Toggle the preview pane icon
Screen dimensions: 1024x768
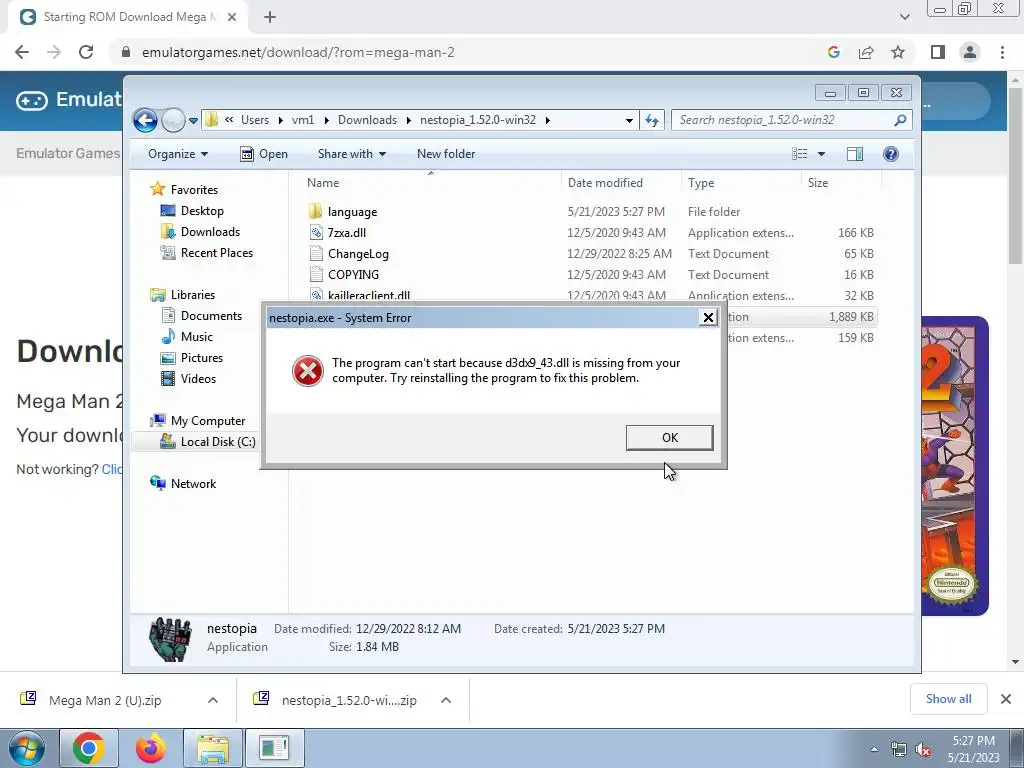coord(854,154)
